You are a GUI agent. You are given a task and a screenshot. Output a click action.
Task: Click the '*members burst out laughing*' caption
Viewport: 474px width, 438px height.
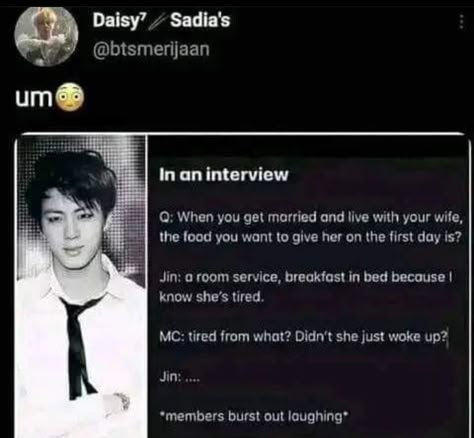(x=254, y=417)
